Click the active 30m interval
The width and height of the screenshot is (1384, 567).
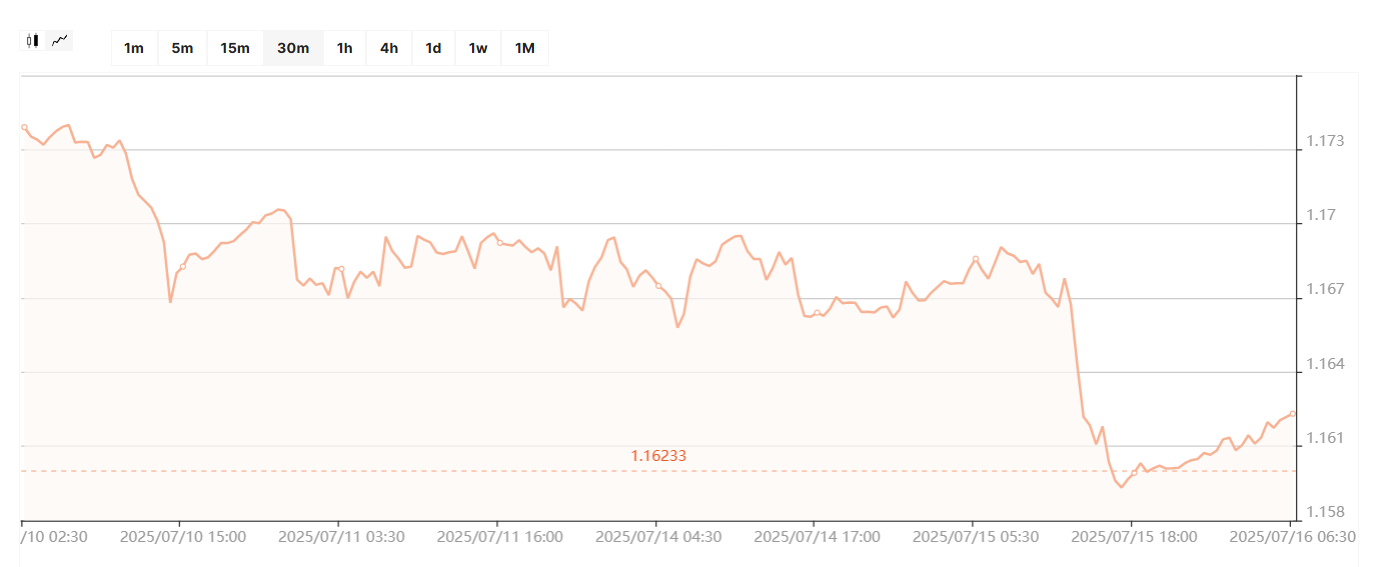[x=293, y=48]
